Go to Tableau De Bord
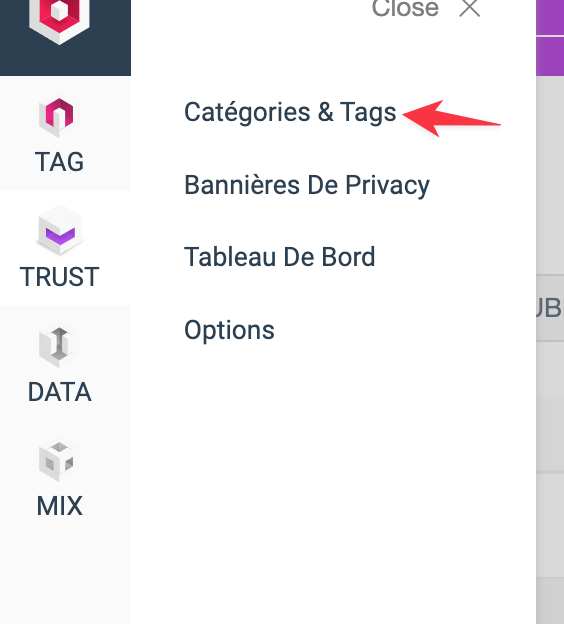 pyautogui.click(x=279, y=257)
